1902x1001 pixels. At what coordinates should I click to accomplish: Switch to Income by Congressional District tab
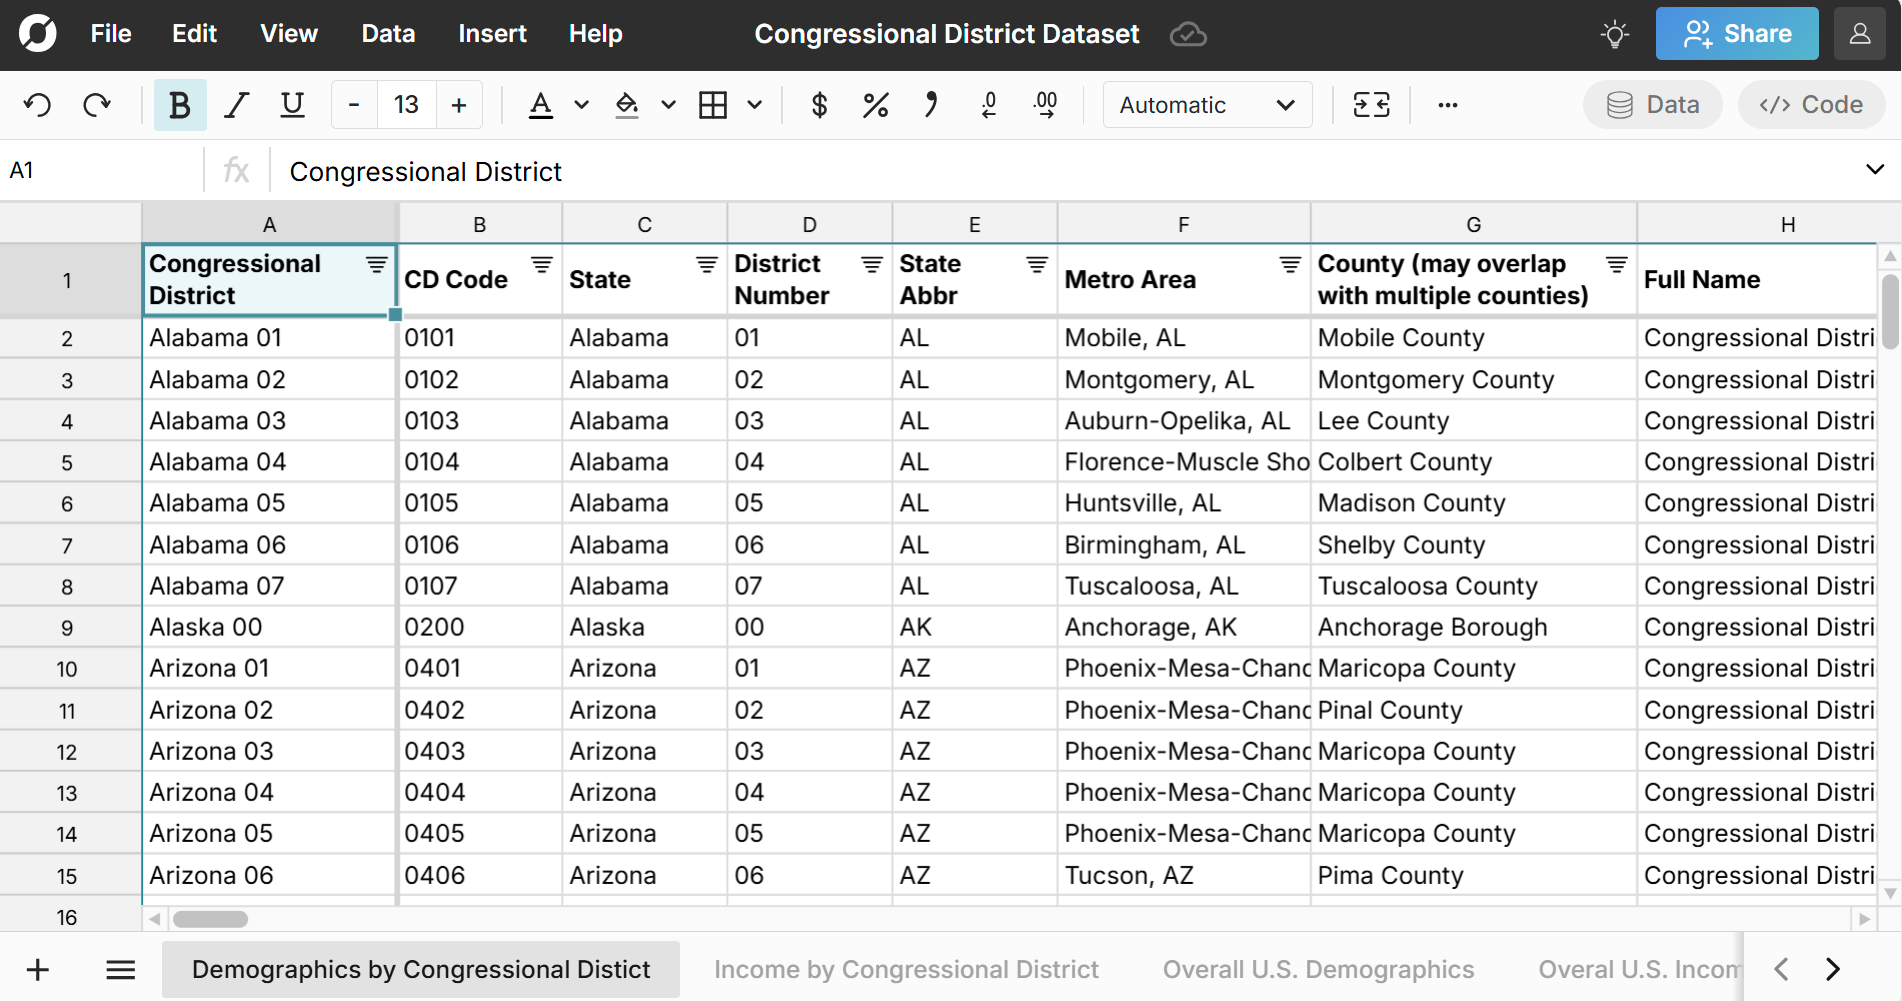pos(906,969)
